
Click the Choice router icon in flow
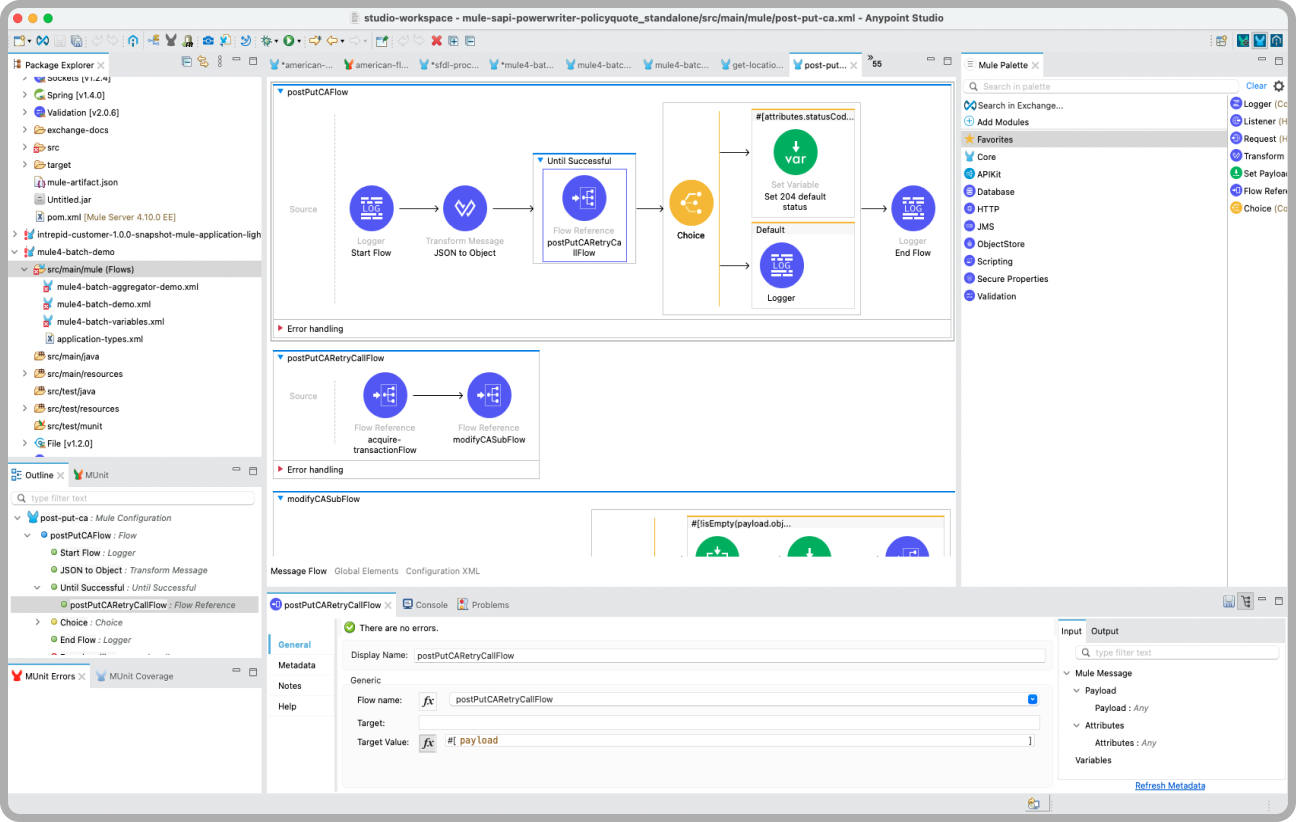click(x=691, y=203)
